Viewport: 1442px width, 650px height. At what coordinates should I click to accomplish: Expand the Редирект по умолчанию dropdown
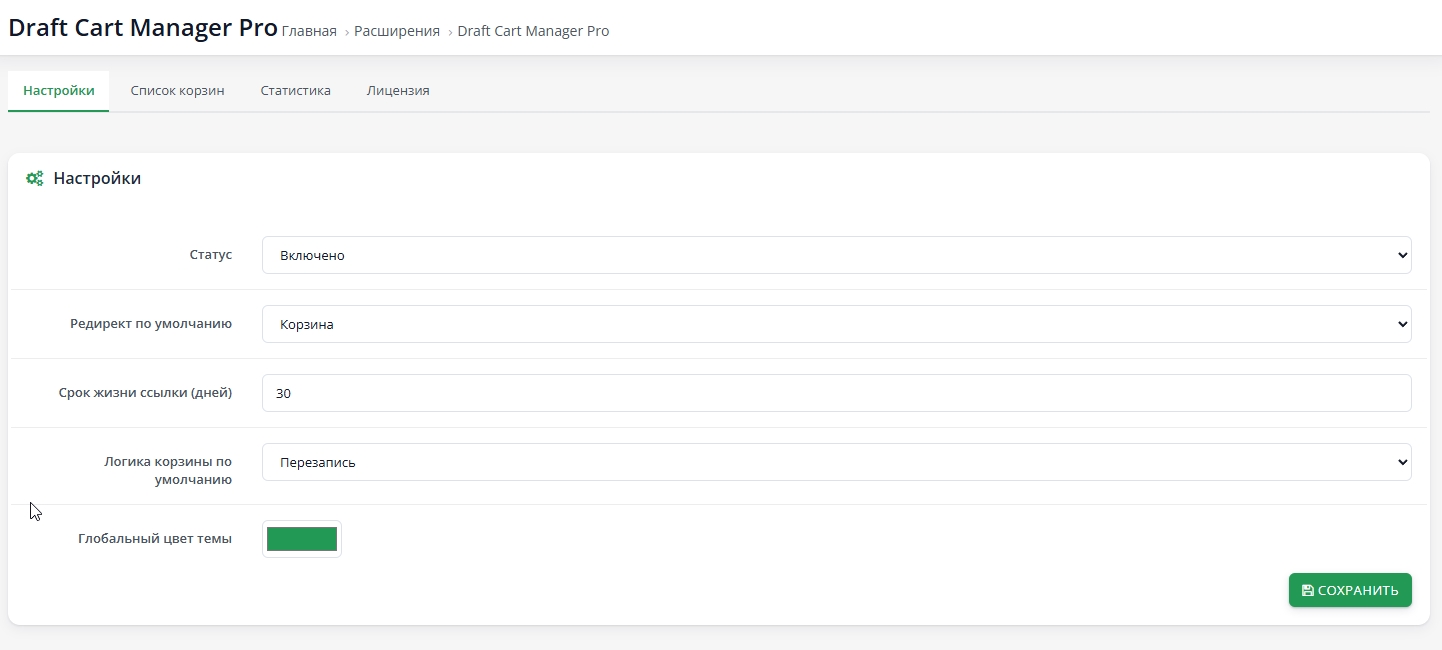tap(836, 324)
